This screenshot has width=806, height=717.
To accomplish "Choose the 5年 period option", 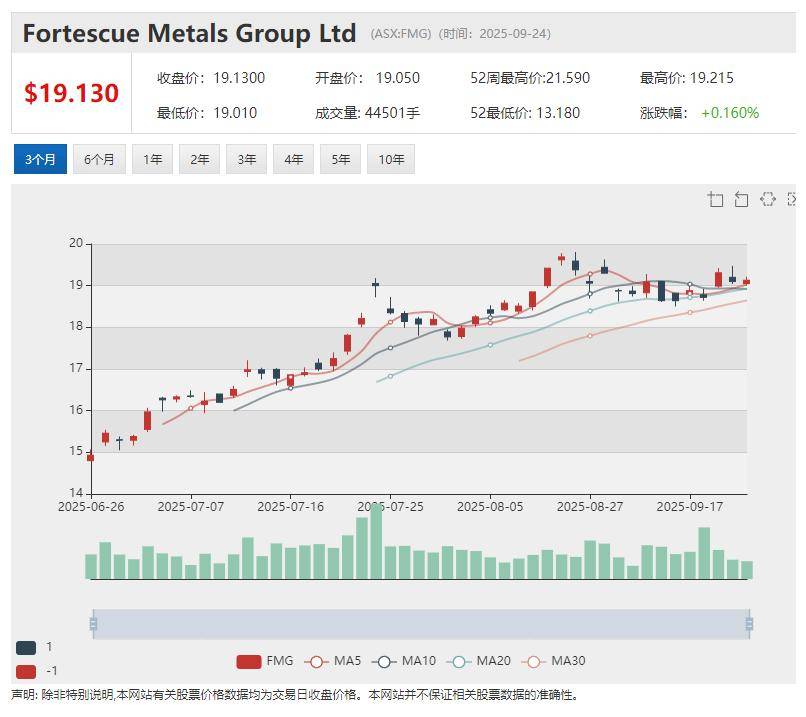I will pos(339,158).
